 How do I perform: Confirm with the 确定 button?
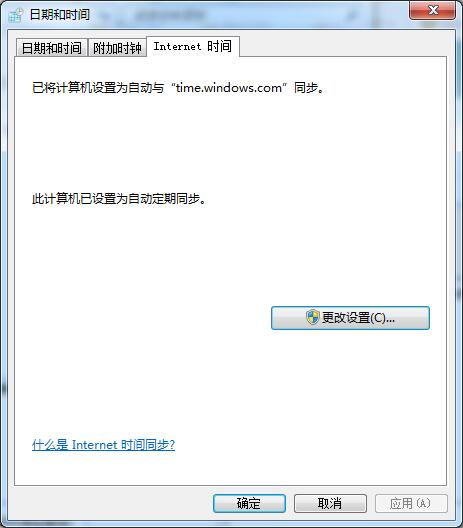pos(249,503)
